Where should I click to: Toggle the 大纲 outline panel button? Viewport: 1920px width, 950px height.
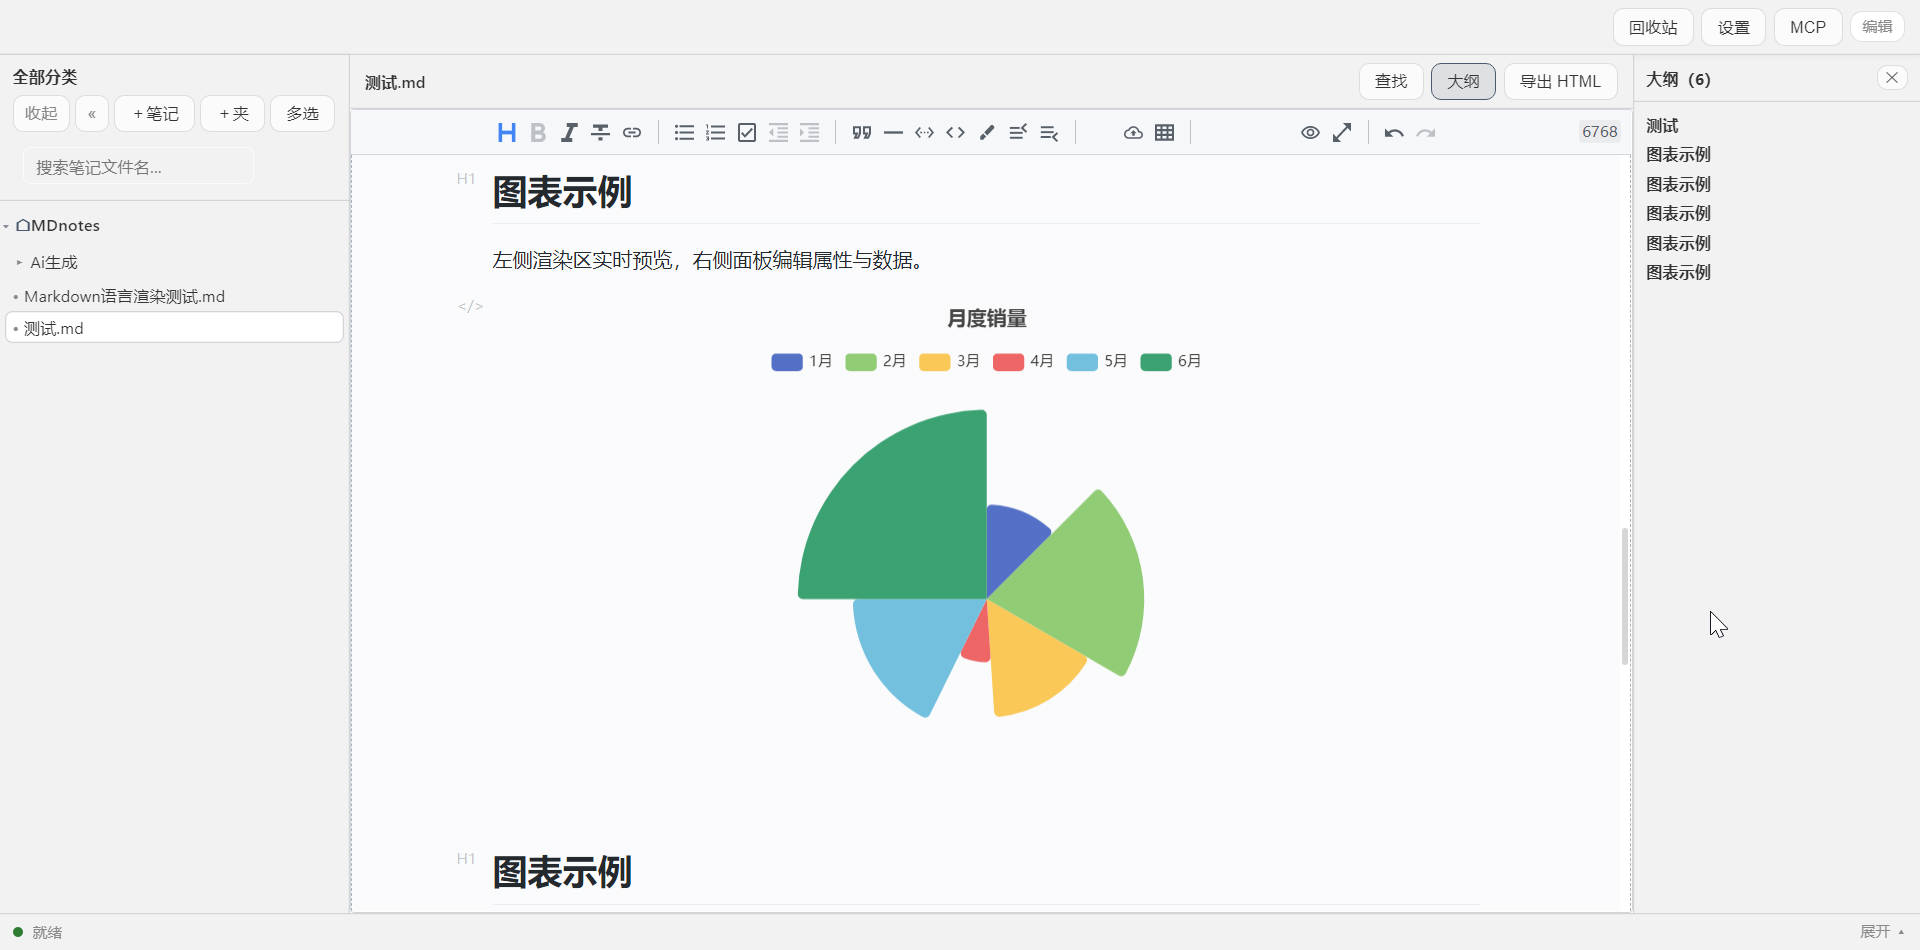point(1463,81)
